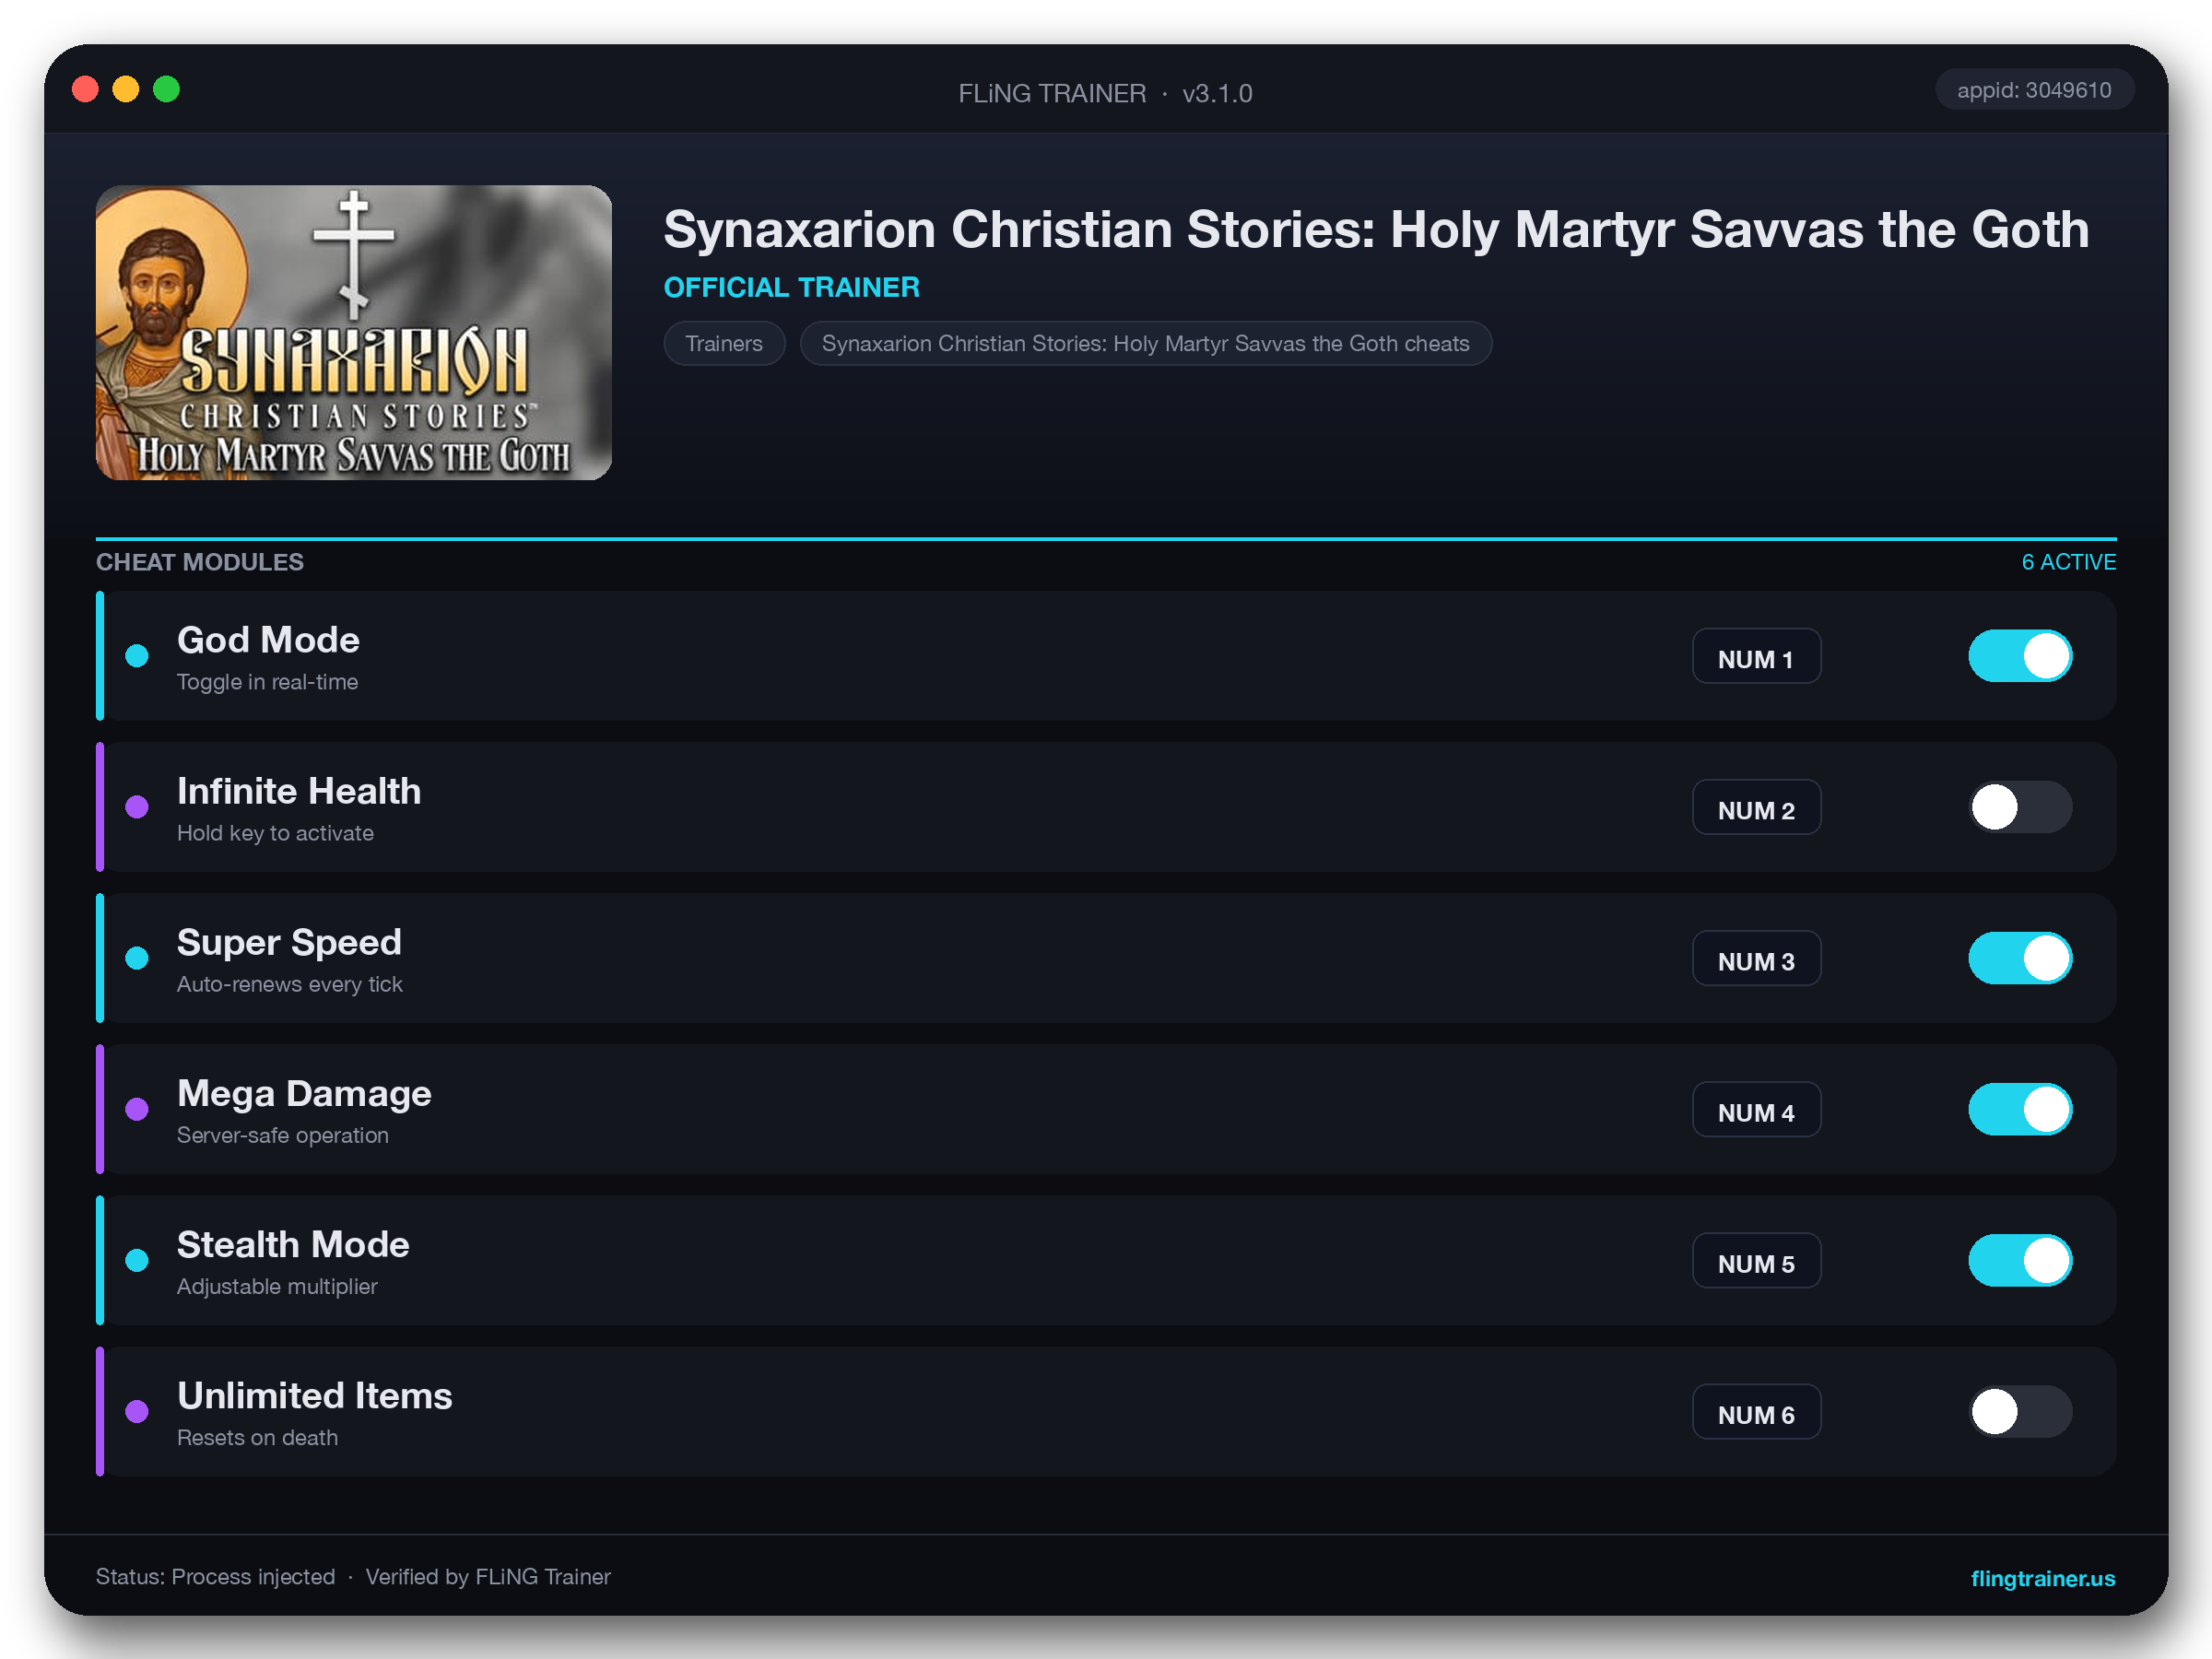Click the 'Resets on death' description
The image size is (2212, 1659).
pyautogui.click(x=257, y=1437)
